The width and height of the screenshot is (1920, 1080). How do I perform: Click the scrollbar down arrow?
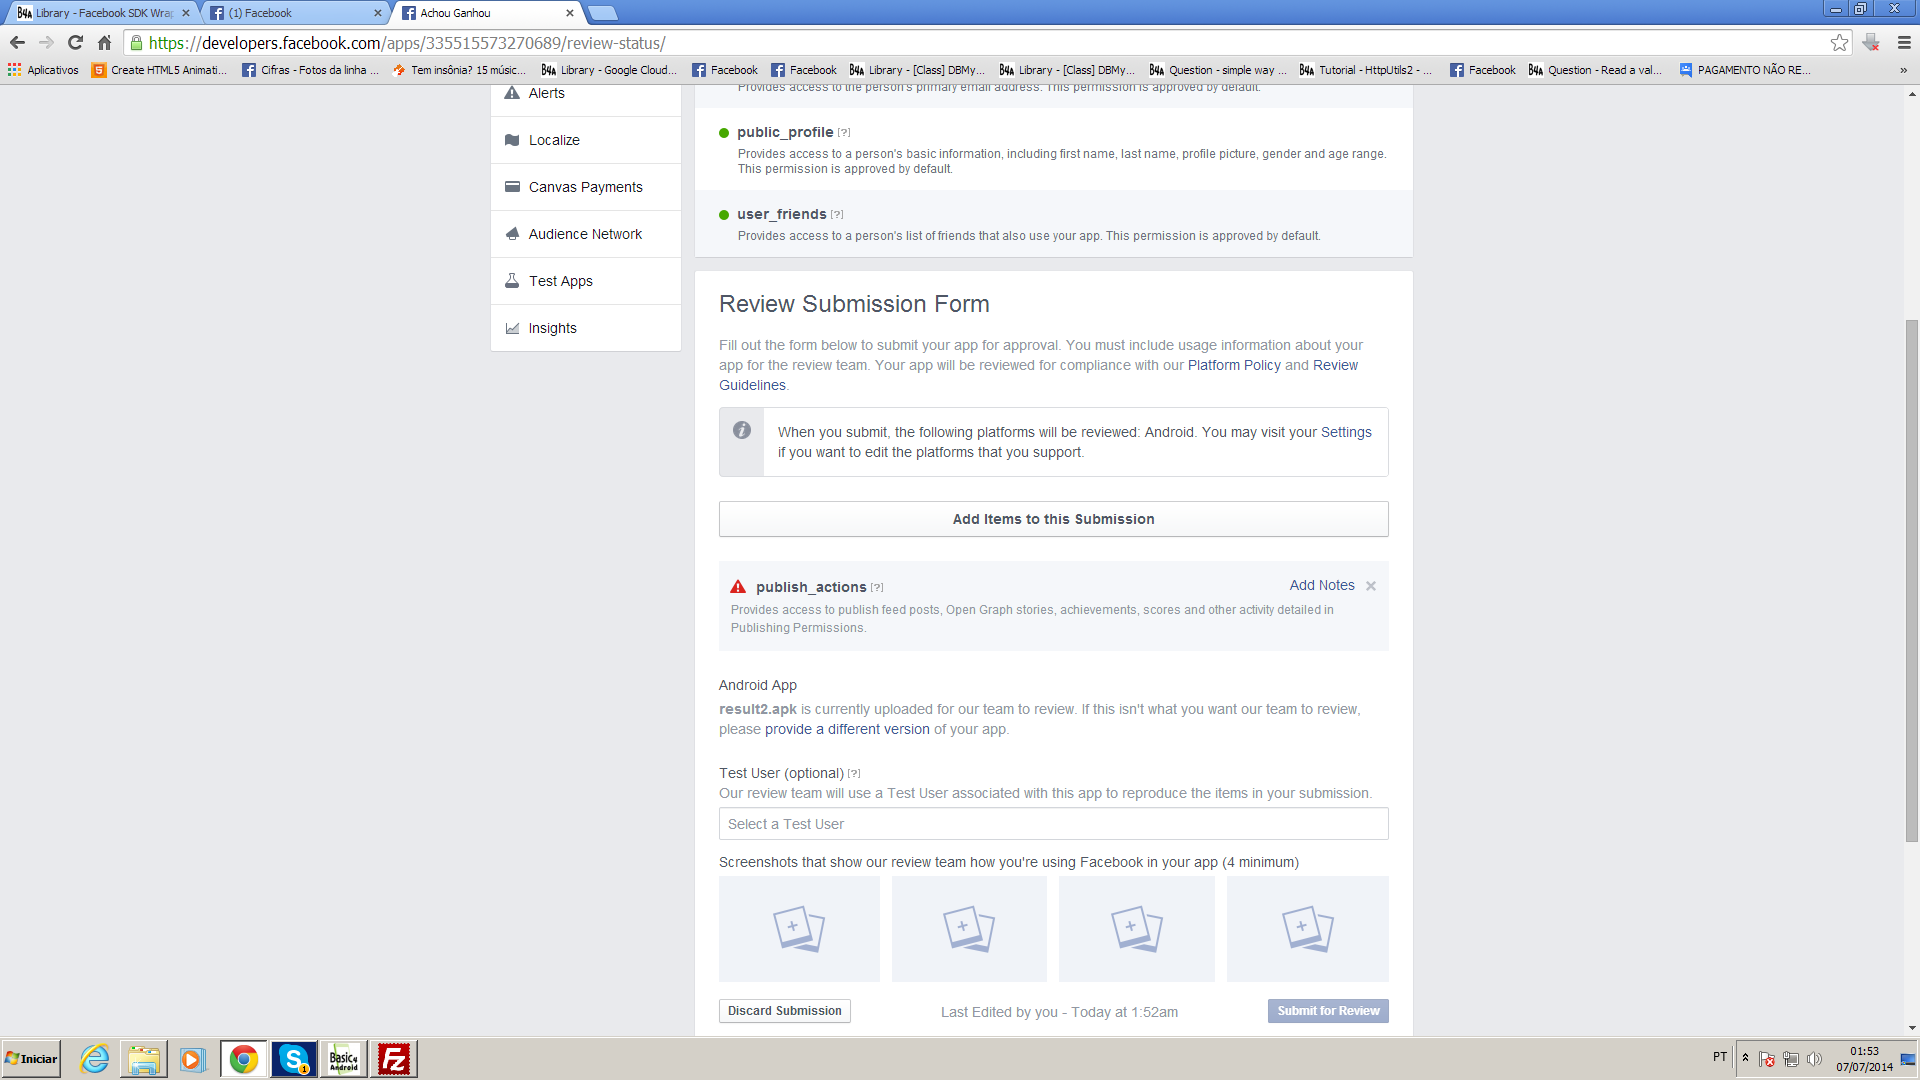(x=1912, y=1028)
